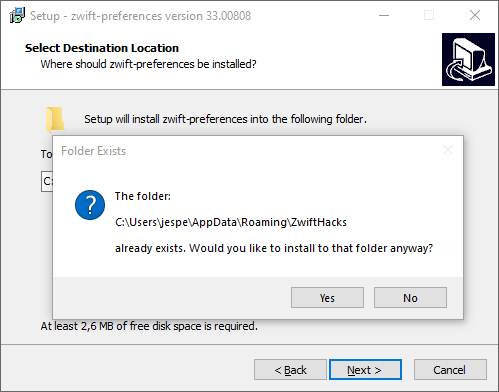Click the Setup window title text
This screenshot has height=392, width=499.
pyautogui.click(x=140, y=16)
